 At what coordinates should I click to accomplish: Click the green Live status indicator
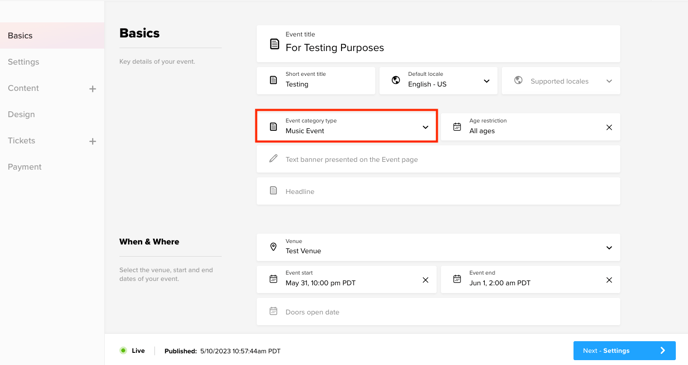coord(123,351)
